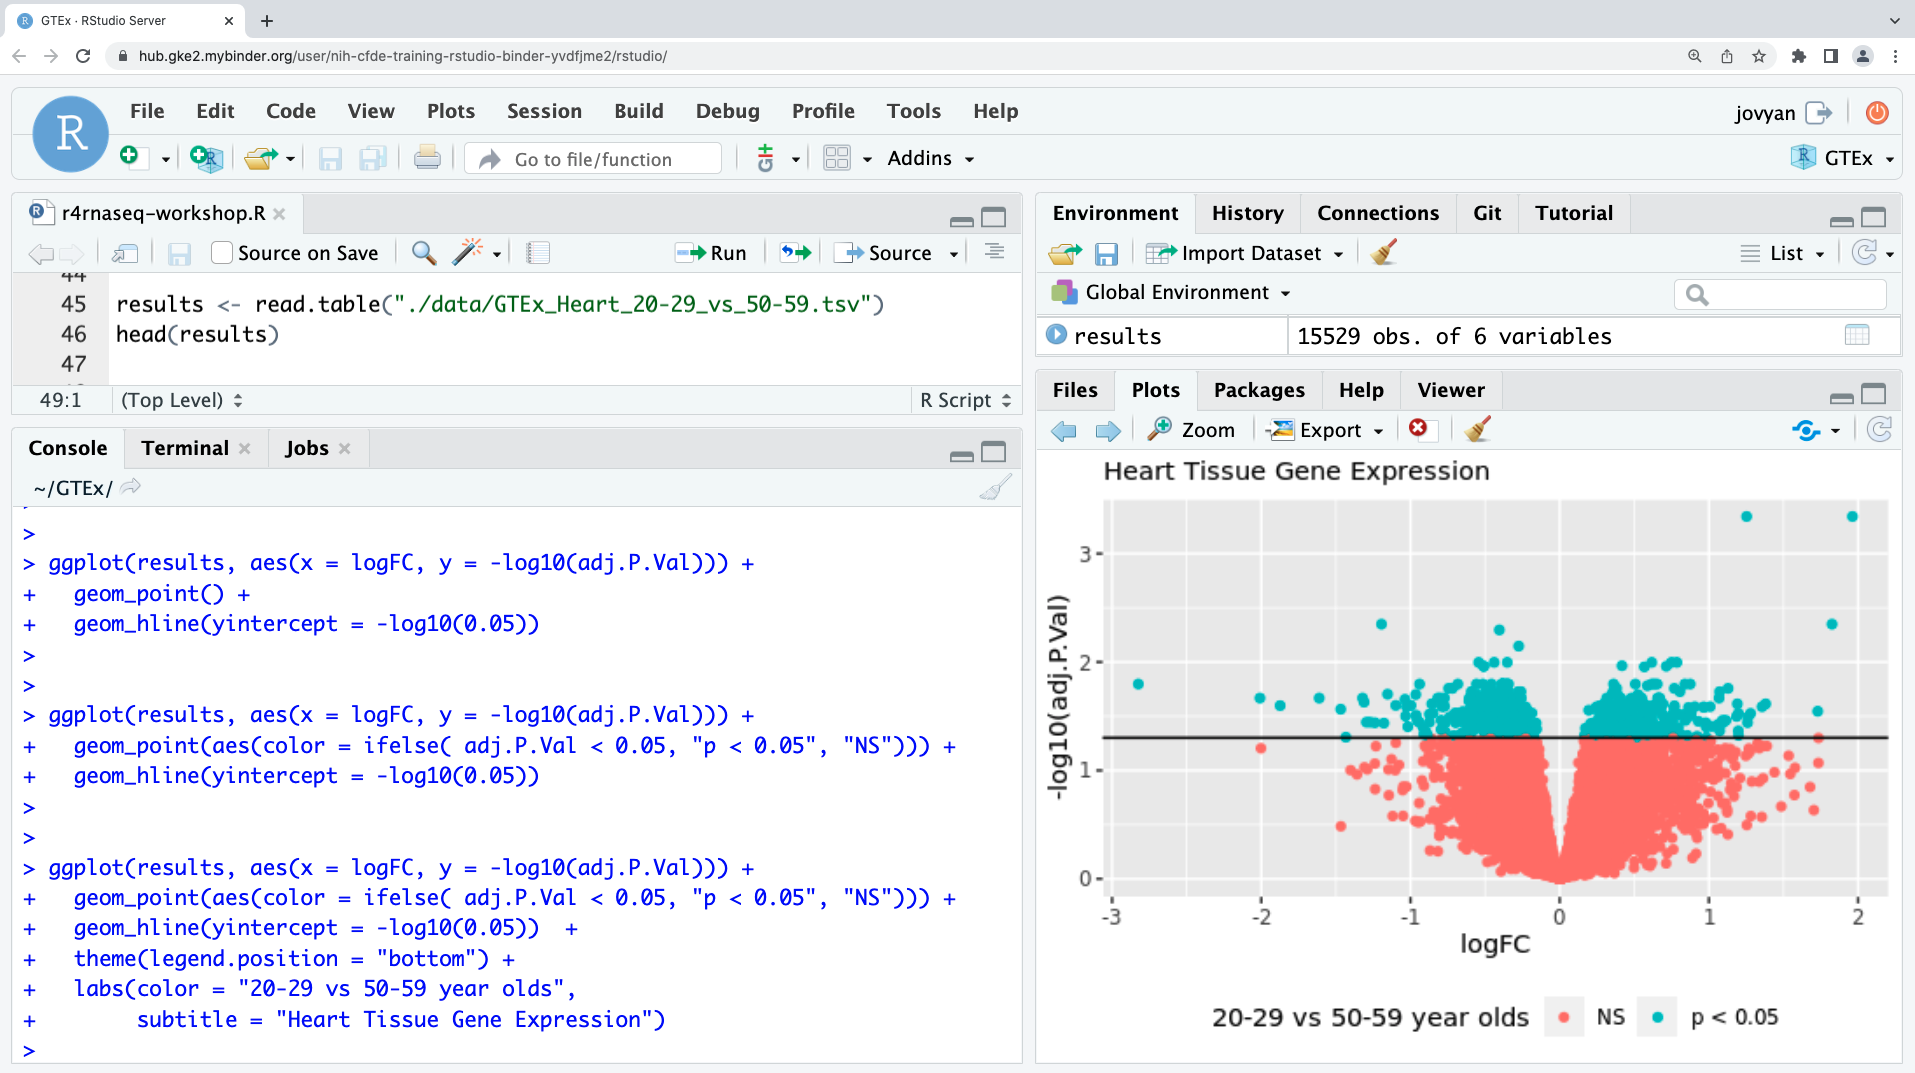Click the Publish plot icon
The width and height of the screenshot is (1915, 1073).
click(1806, 431)
